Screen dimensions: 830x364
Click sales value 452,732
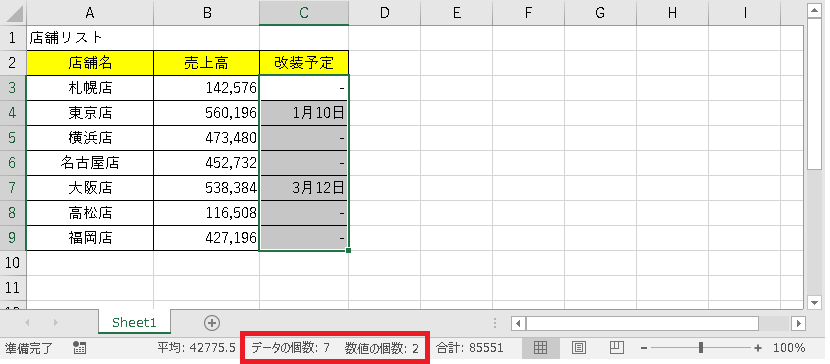(207, 163)
